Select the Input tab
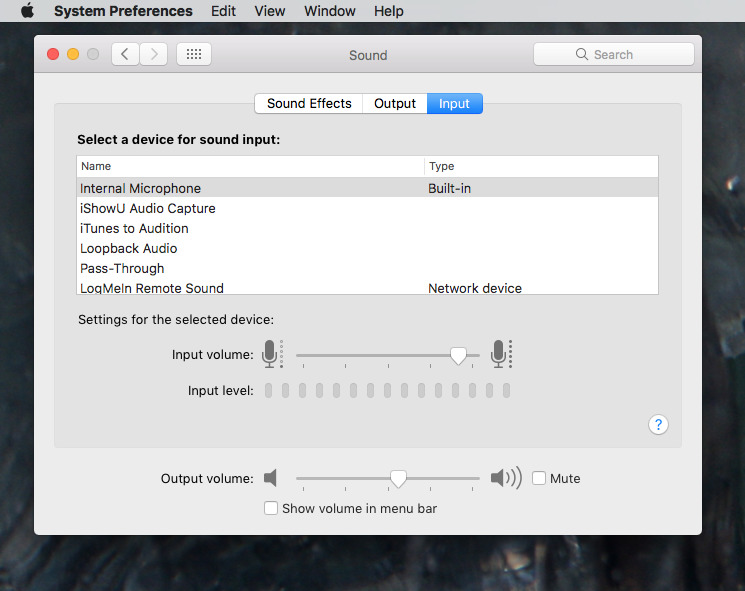 [x=454, y=104]
